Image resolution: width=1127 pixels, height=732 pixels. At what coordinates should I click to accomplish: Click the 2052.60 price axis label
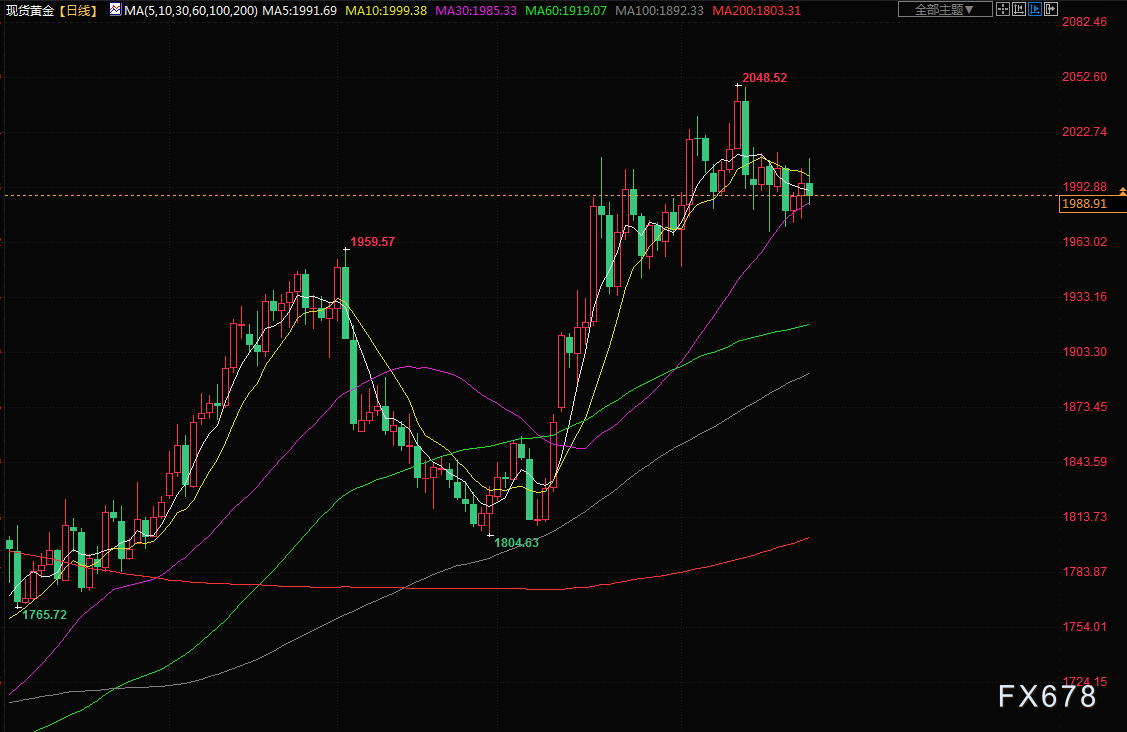click(1085, 77)
